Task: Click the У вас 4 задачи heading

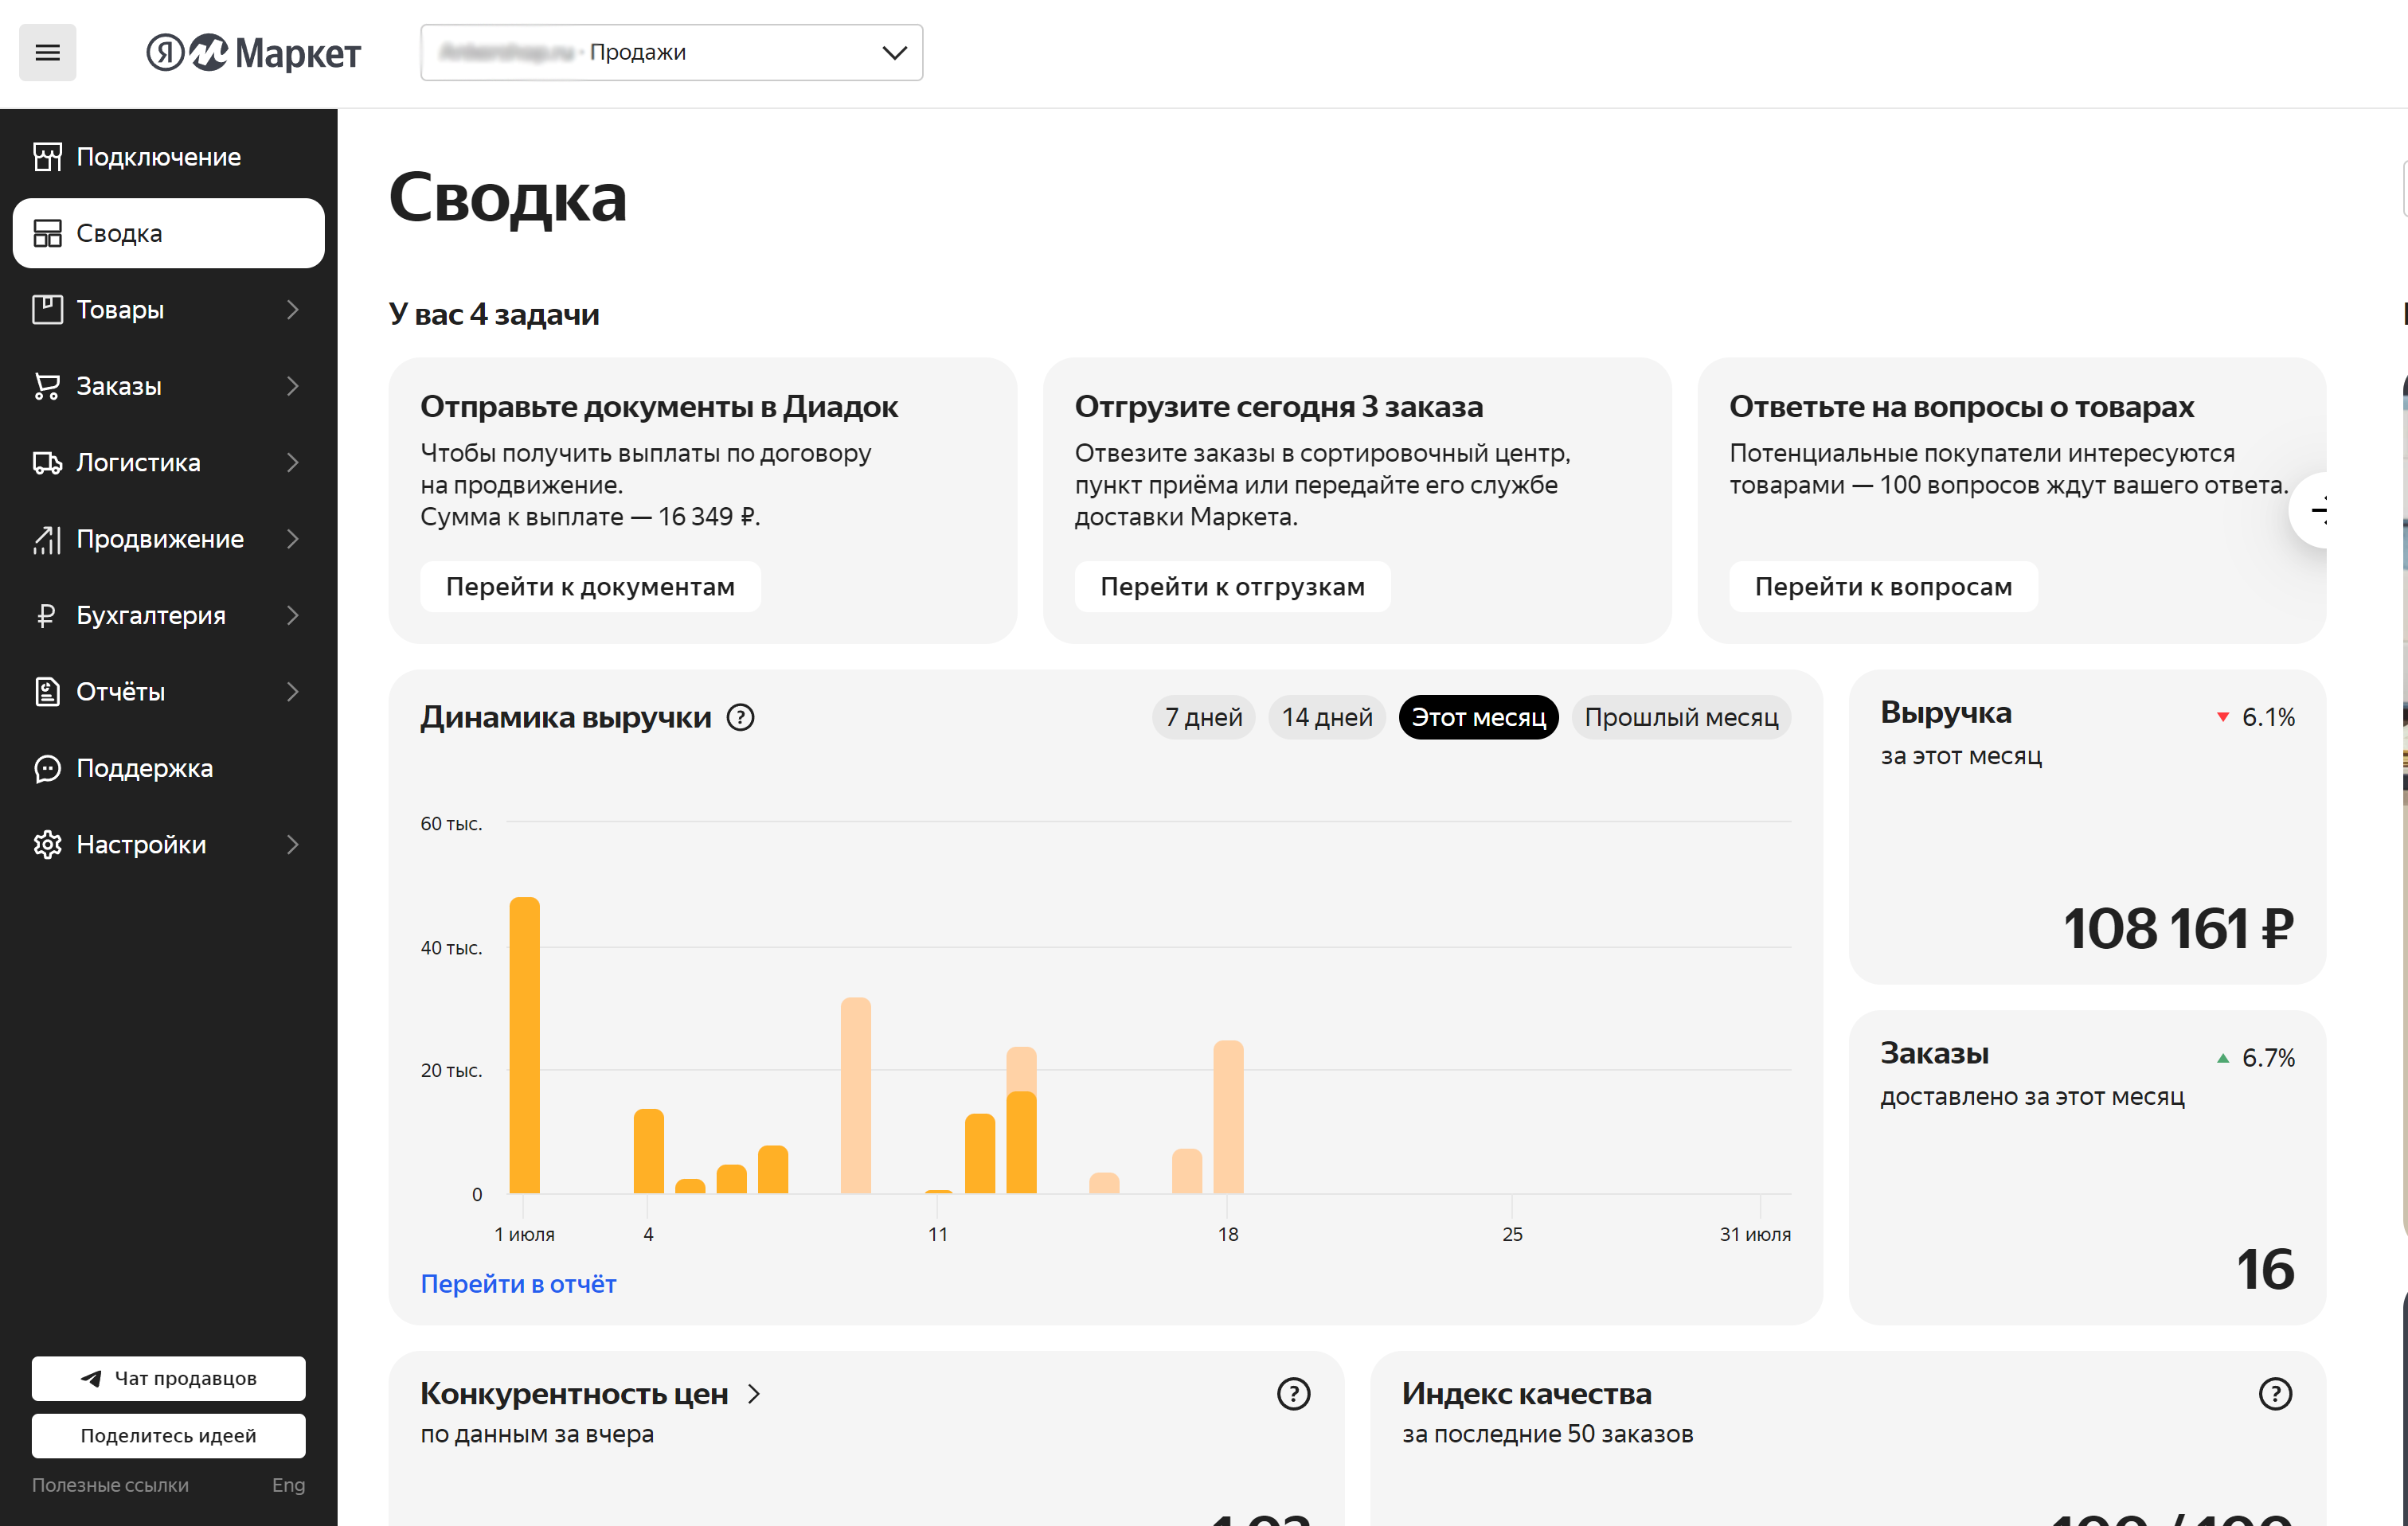Action: pyautogui.click(x=494, y=314)
